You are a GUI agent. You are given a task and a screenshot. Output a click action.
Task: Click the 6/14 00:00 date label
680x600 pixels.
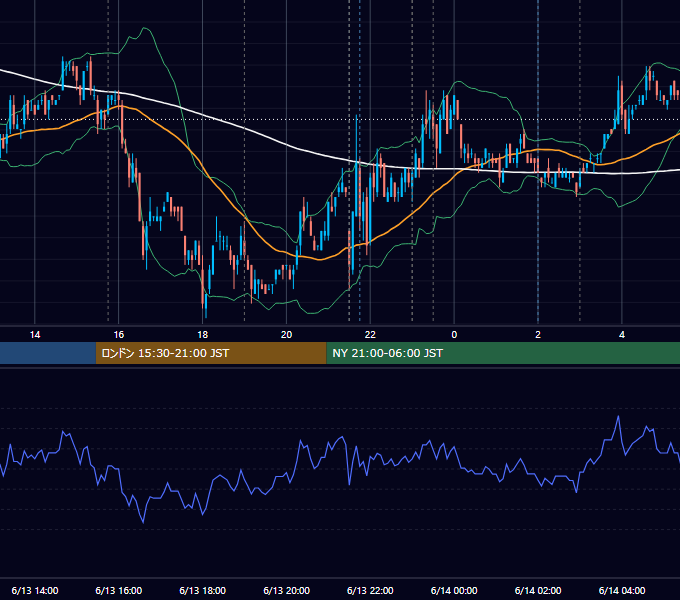[x=454, y=590]
